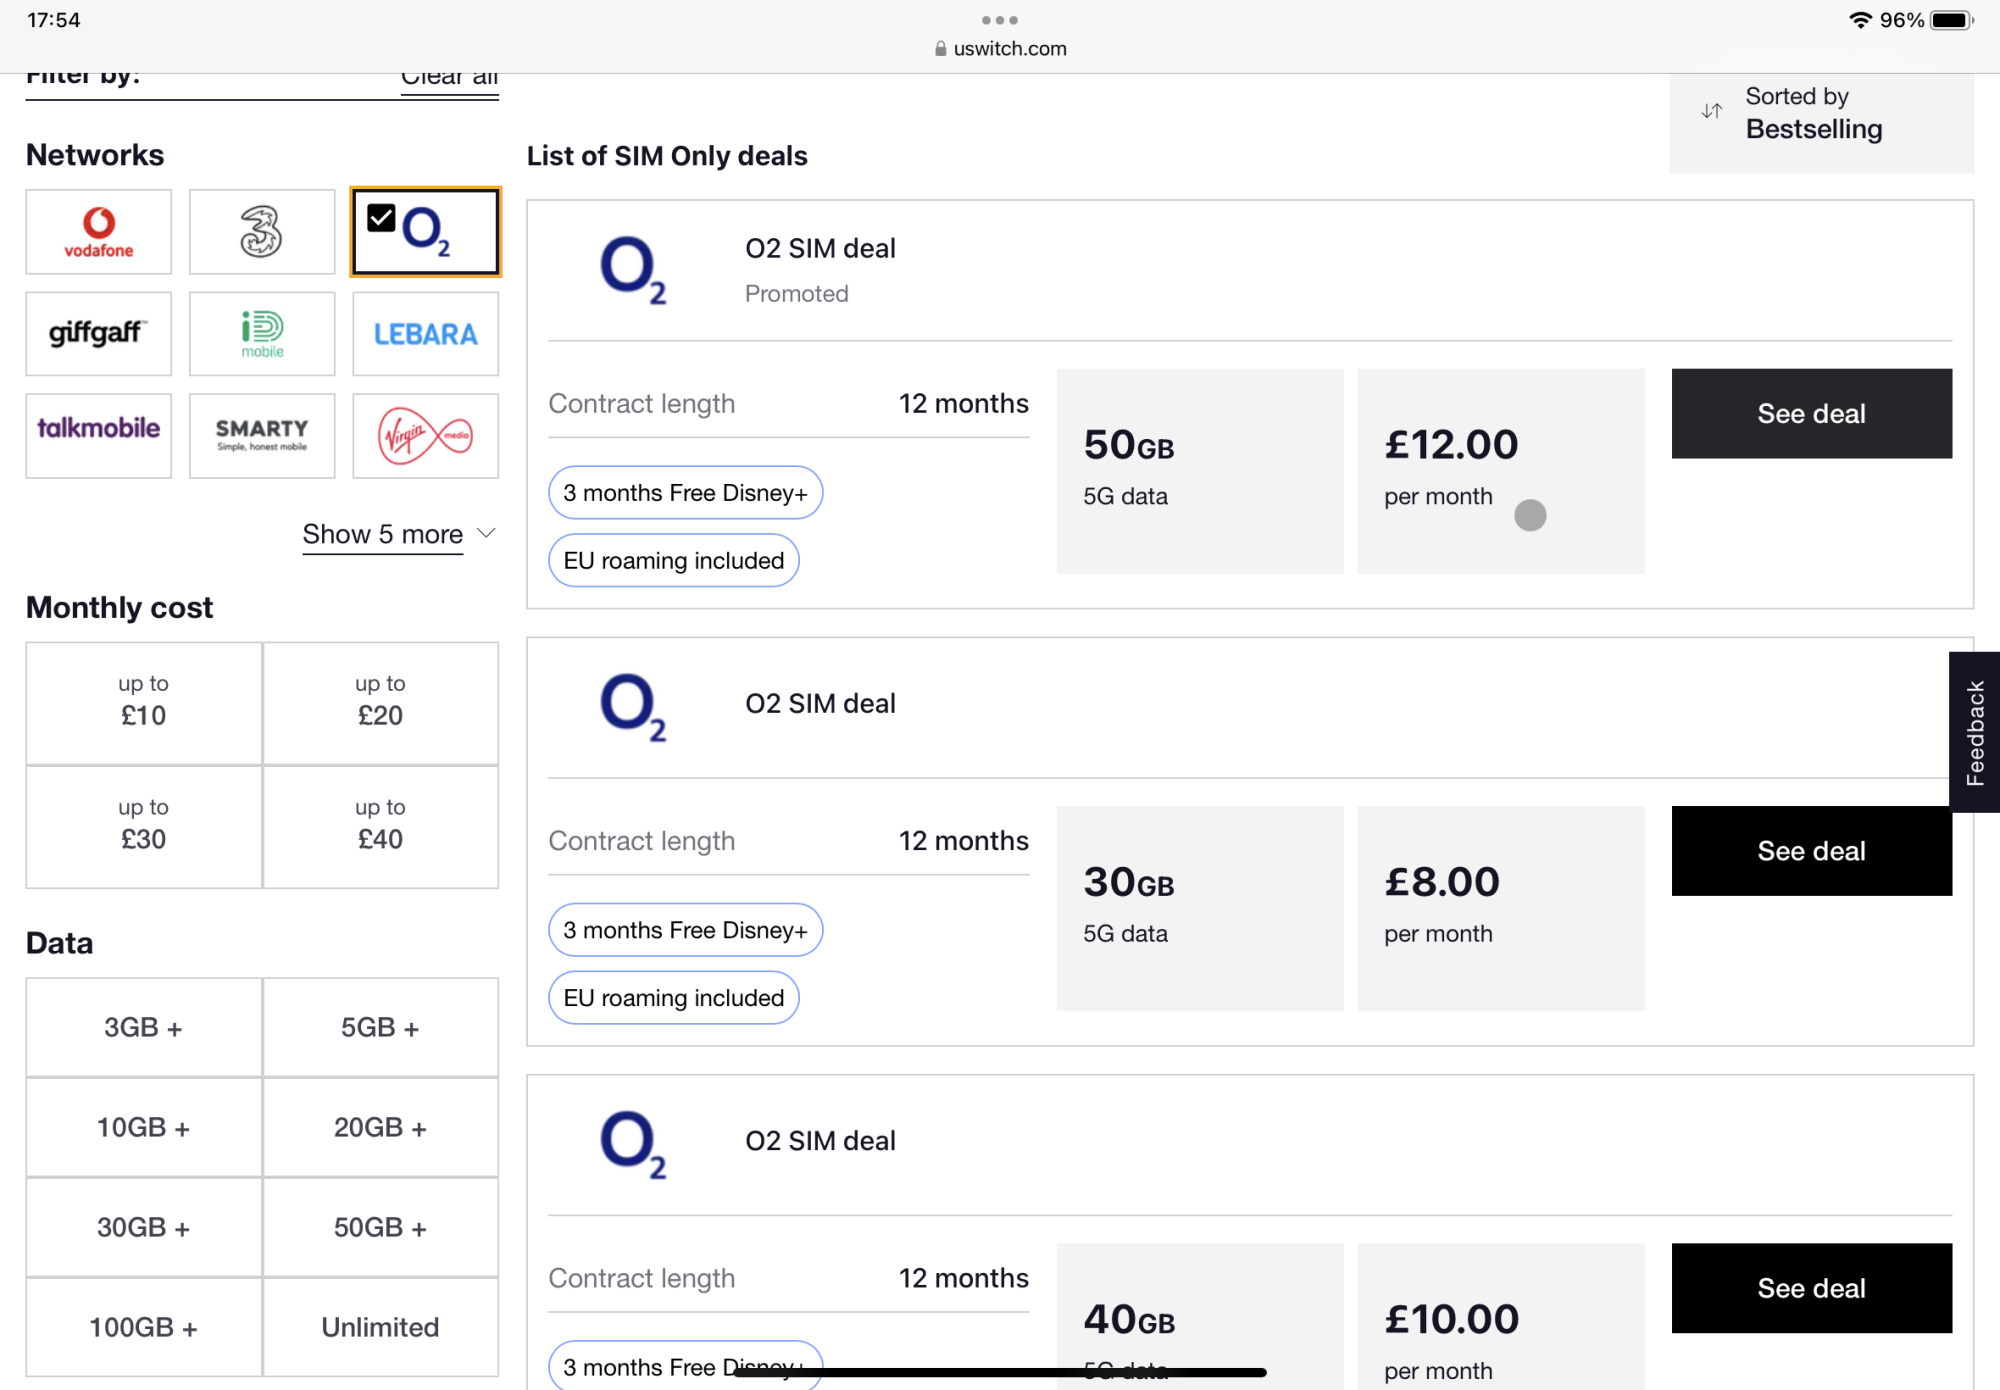Screen dimensions: 2000x1390
Task: Open the Sorted by Bestselling dropdown
Action: tap(1820, 113)
